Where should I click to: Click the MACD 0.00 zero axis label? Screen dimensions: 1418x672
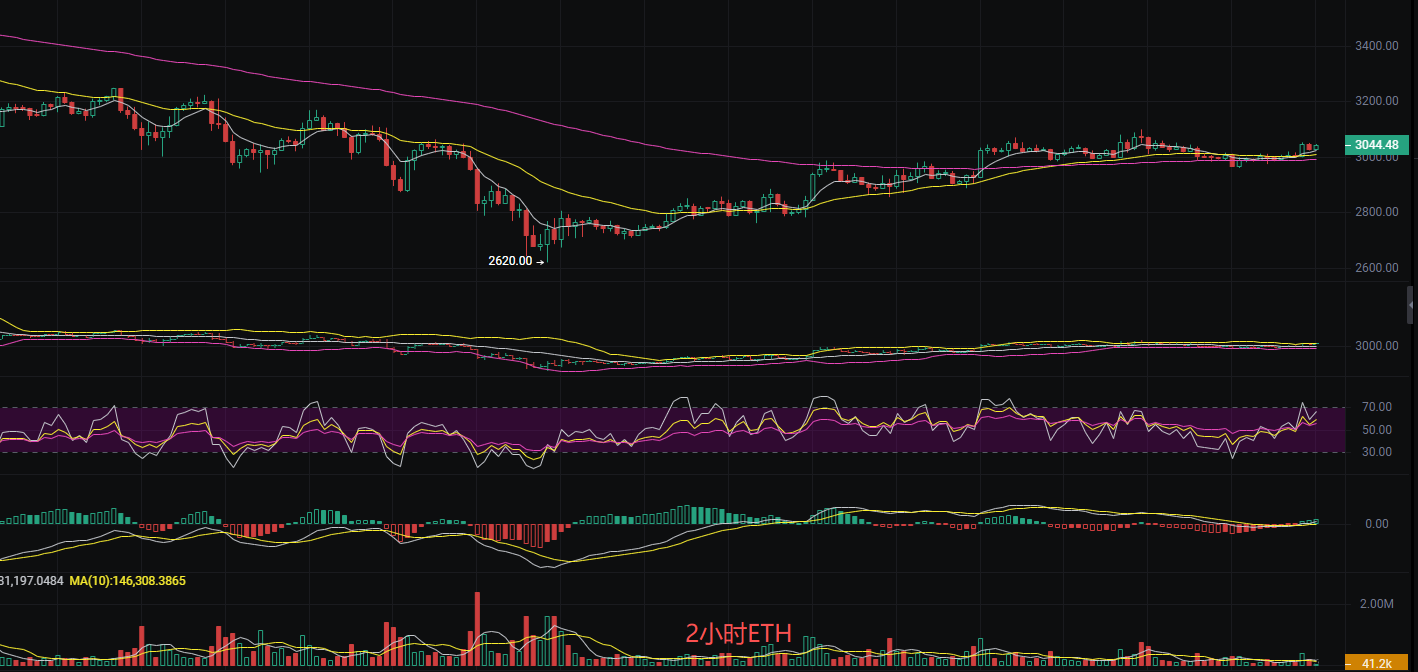point(1376,524)
